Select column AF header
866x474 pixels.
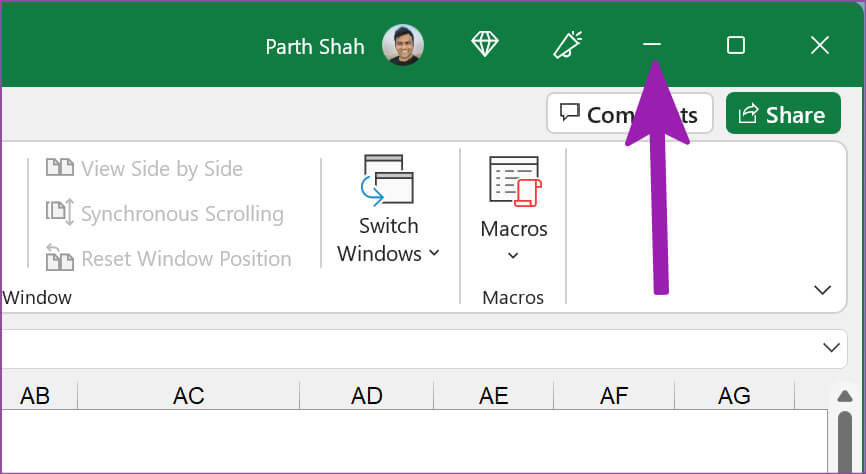(614, 396)
